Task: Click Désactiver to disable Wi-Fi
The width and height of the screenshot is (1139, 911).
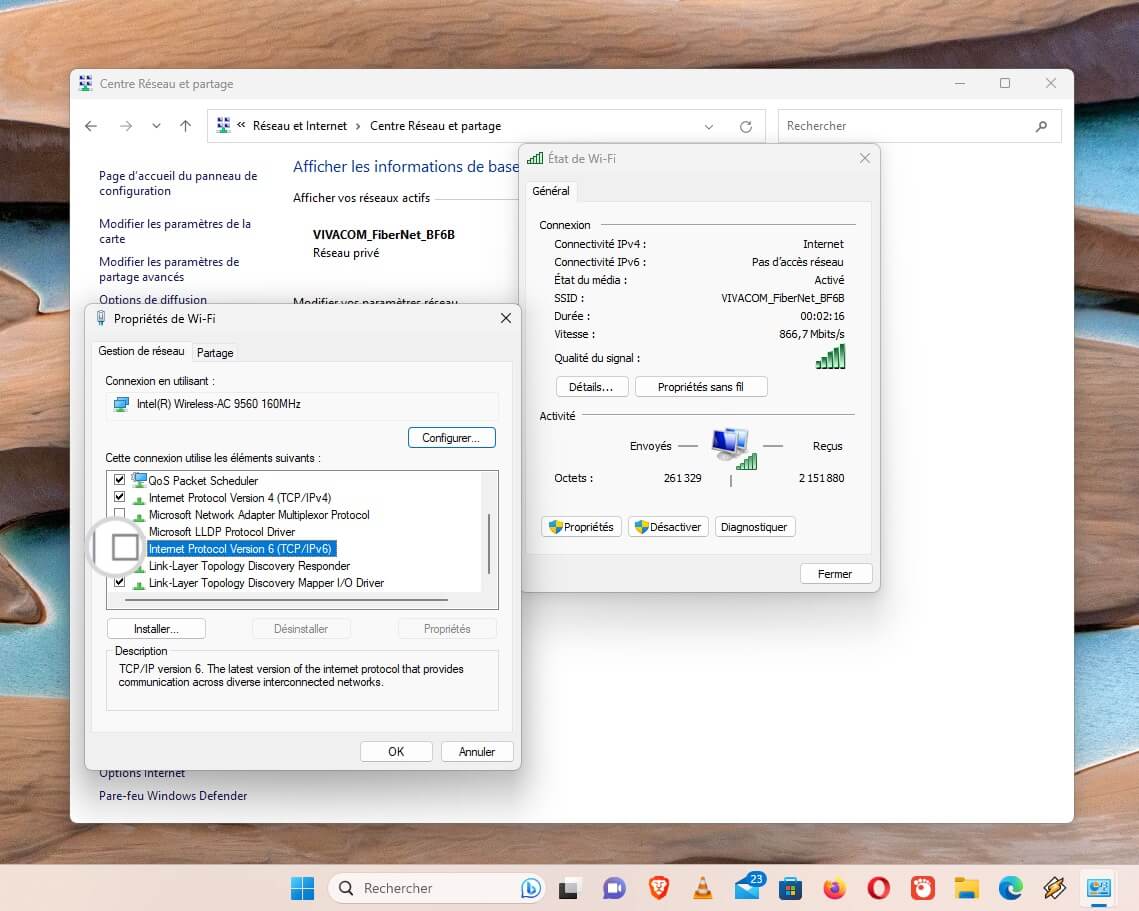Action: pyautogui.click(x=668, y=527)
